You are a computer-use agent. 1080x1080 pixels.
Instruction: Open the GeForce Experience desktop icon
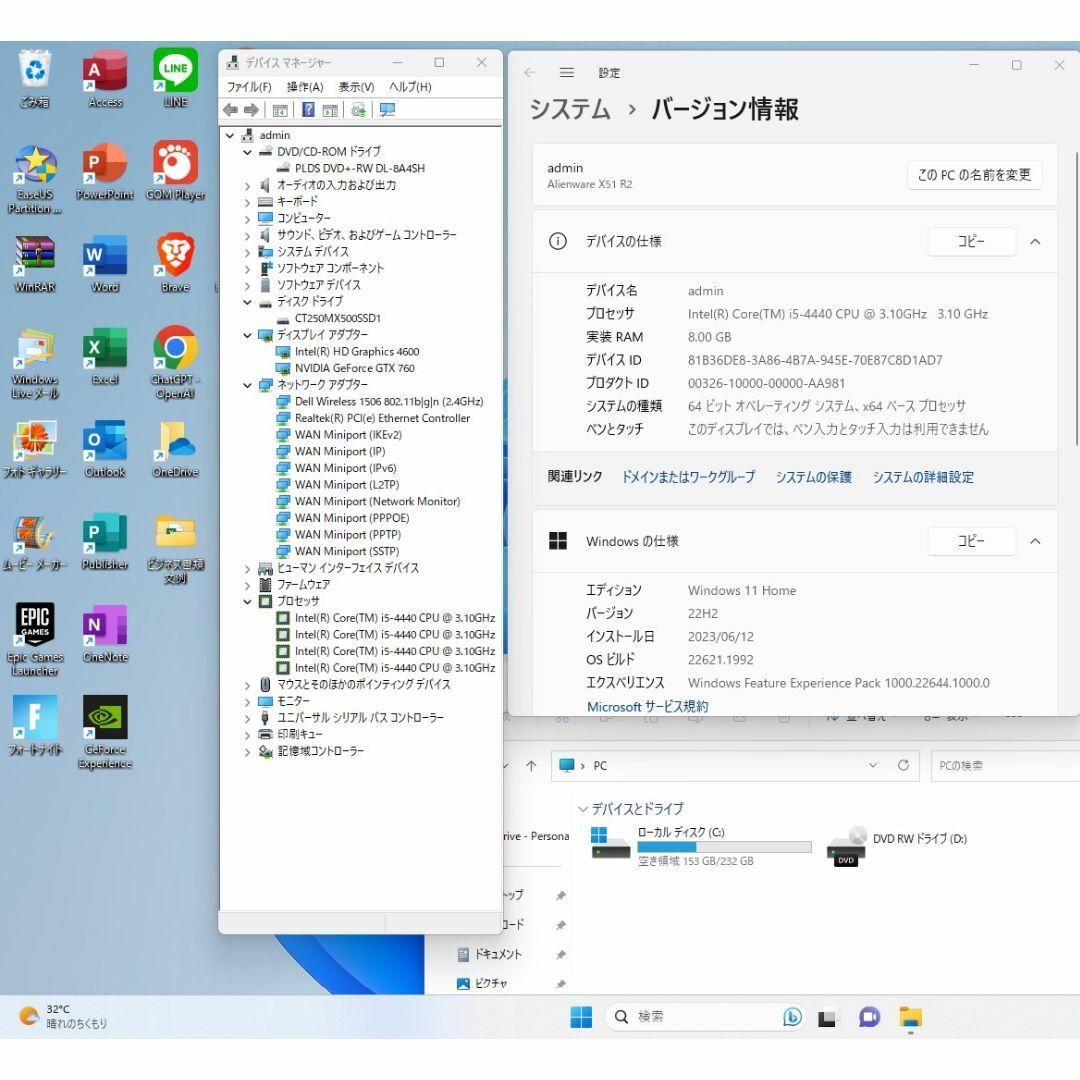105,732
